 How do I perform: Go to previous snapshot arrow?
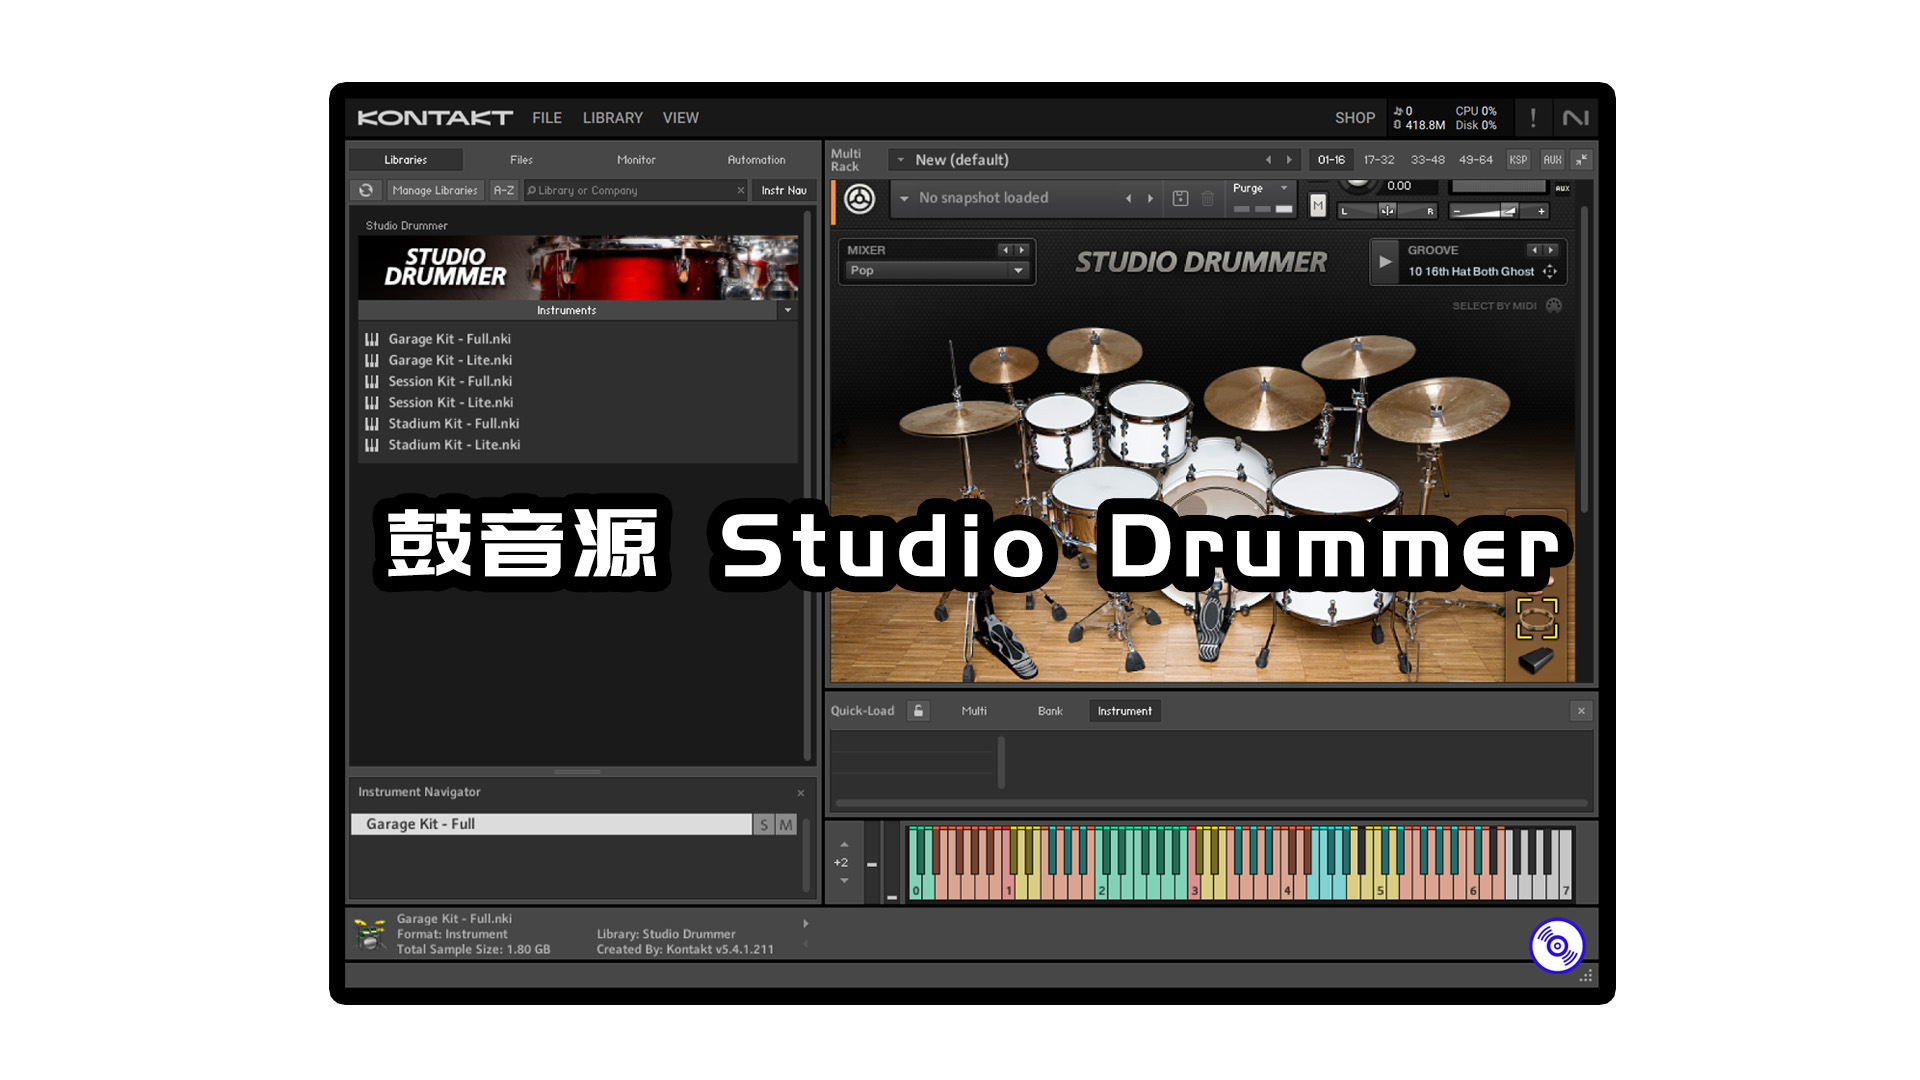tap(1128, 198)
